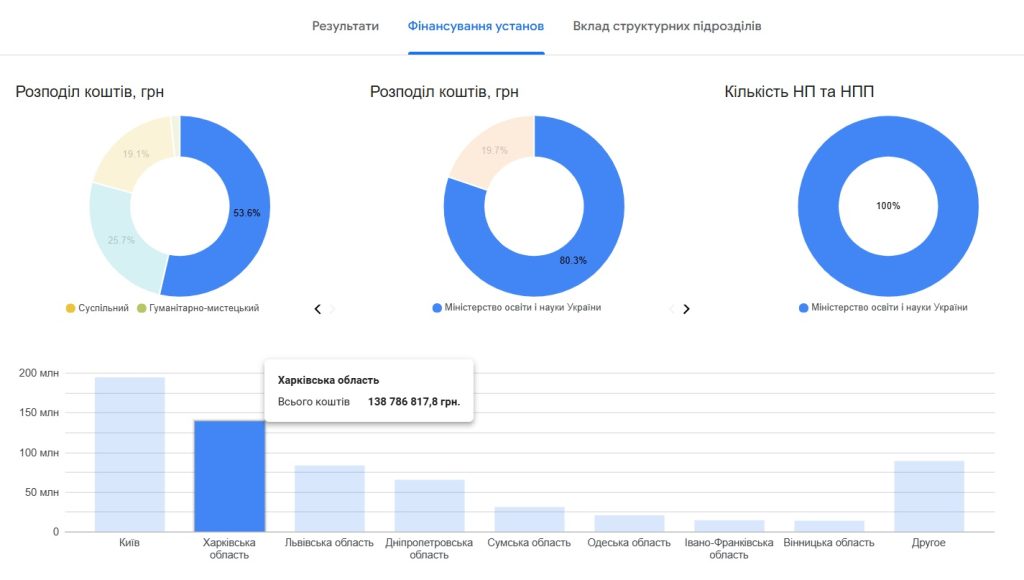
Task: Switch to the Результати tab
Action: [346, 27]
